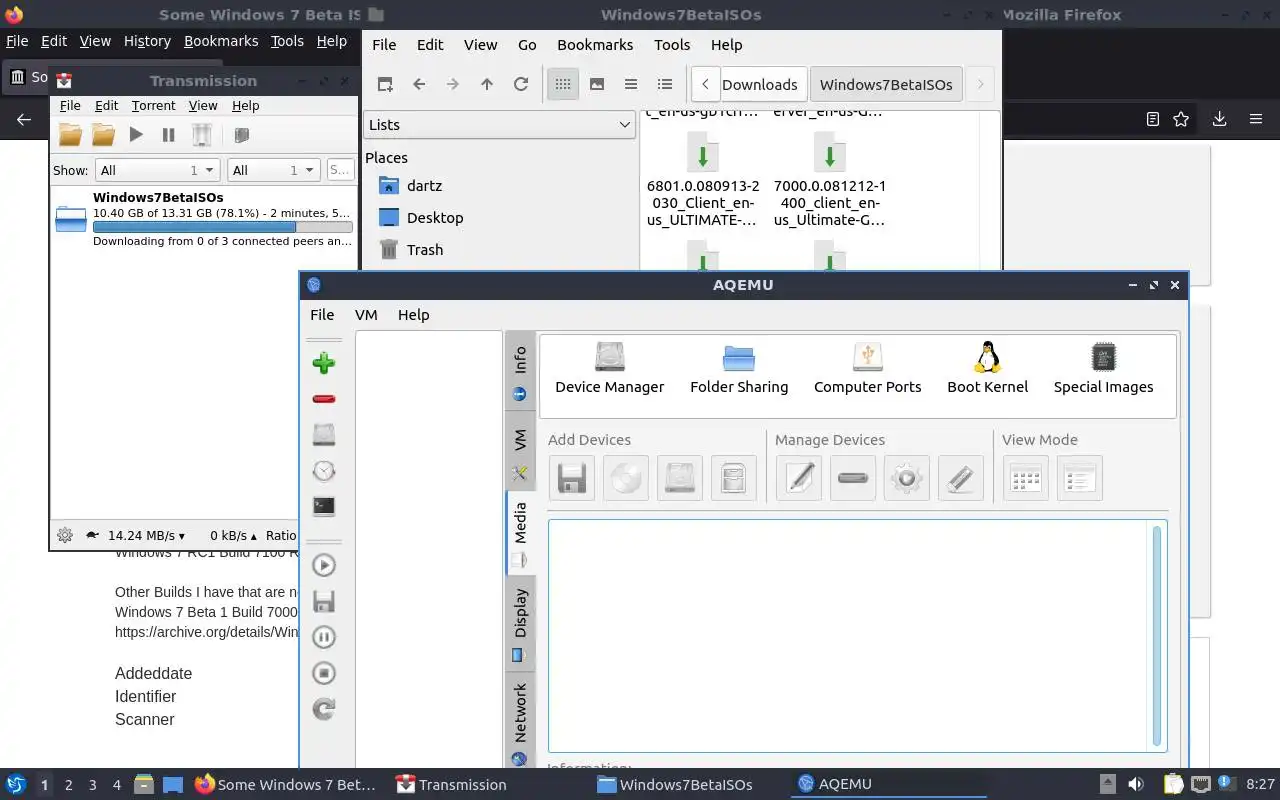Open Boot Kernel penguin icon
This screenshot has height=800, width=1280.
click(x=987, y=369)
